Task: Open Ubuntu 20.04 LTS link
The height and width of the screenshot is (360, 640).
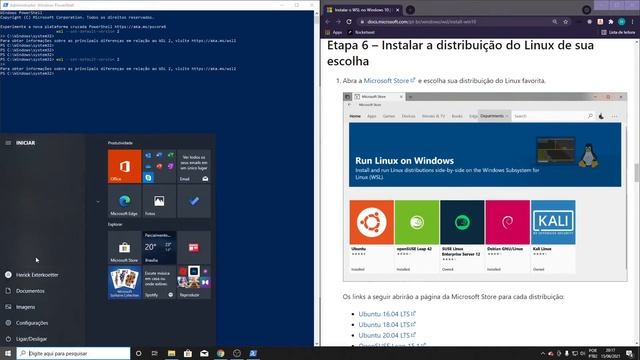Action: [x=387, y=335]
